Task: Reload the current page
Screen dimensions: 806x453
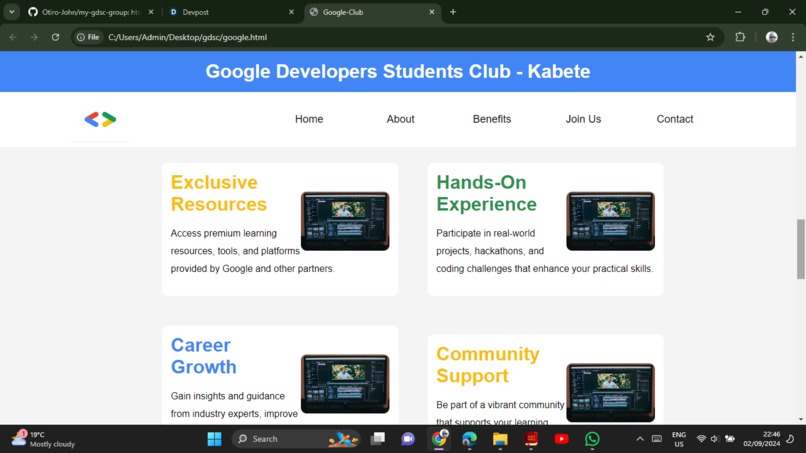Action: tap(56, 37)
